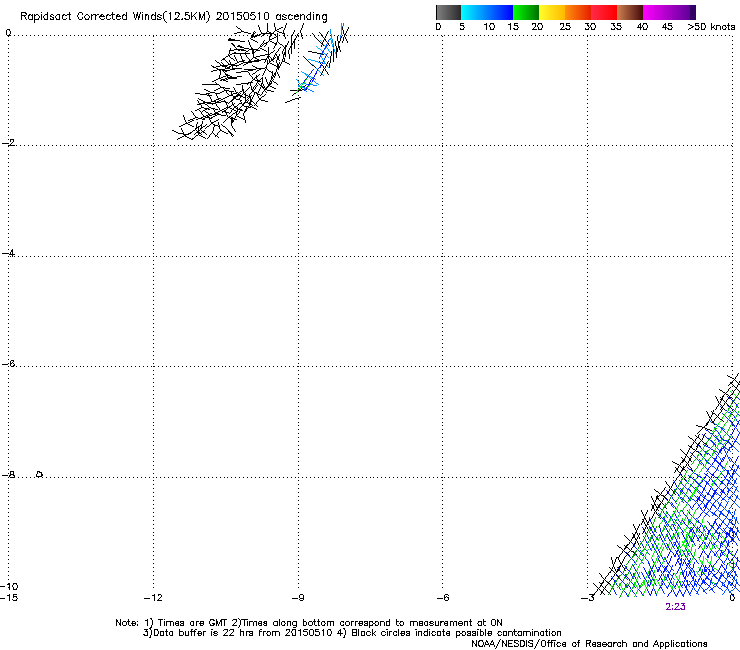Click the '>50 knots' legend label
The height and width of the screenshot is (650, 740).
point(711,27)
